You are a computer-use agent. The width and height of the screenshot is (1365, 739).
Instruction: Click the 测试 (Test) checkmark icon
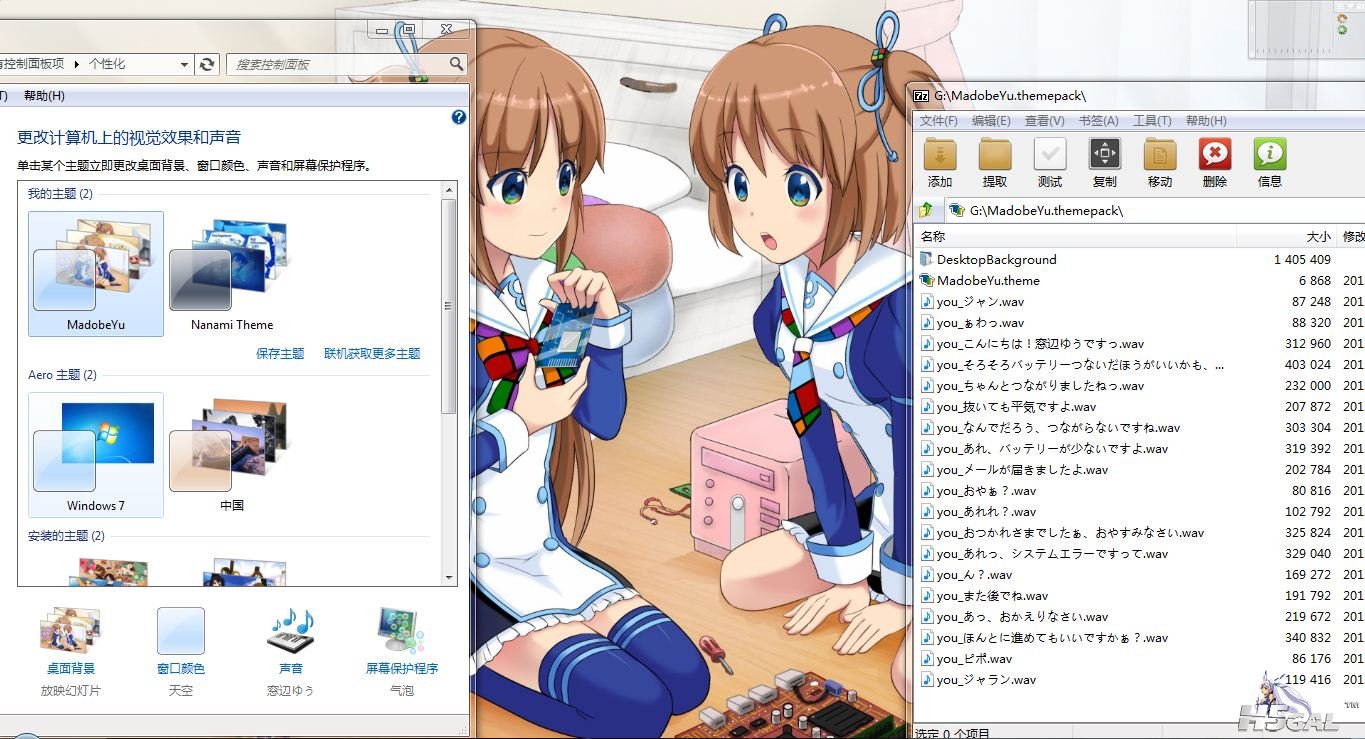tap(1050, 154)
